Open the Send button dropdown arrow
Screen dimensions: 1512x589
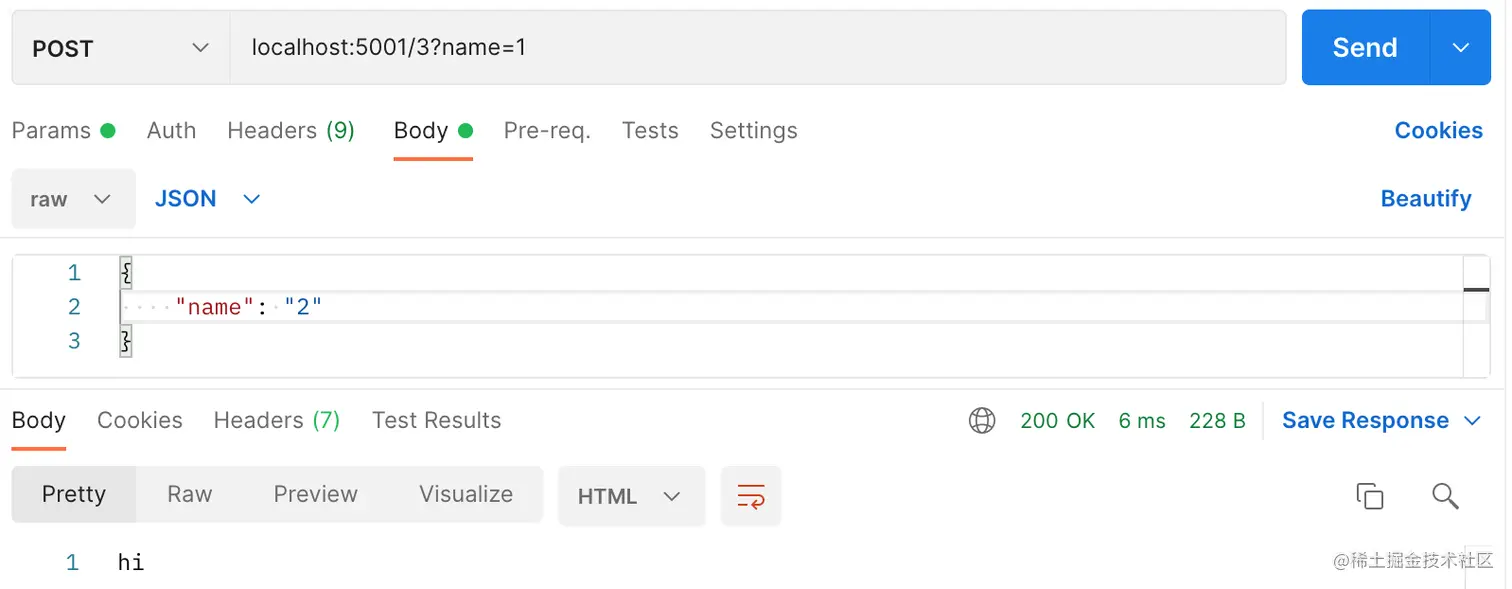pyautogui.click(x=1461, y=48)
